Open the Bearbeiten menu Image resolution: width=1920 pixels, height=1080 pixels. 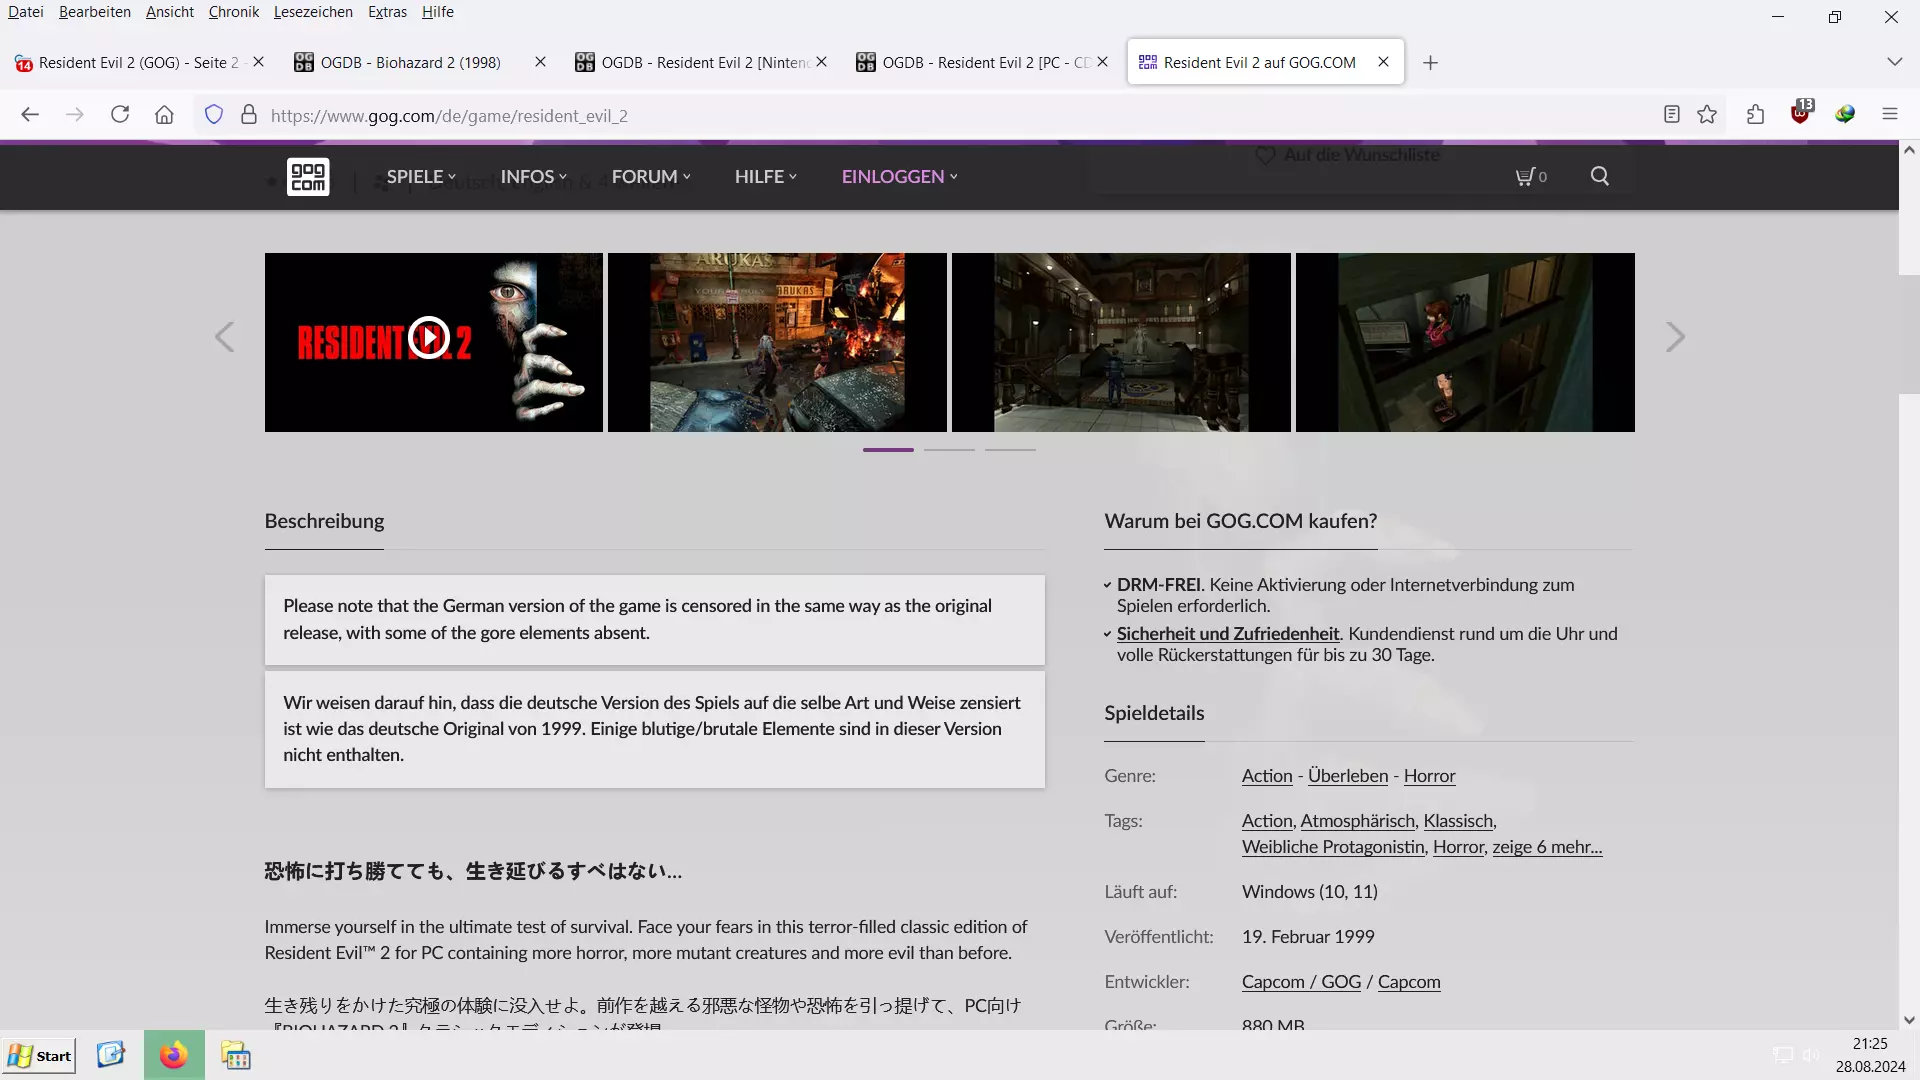pos(95,12)
